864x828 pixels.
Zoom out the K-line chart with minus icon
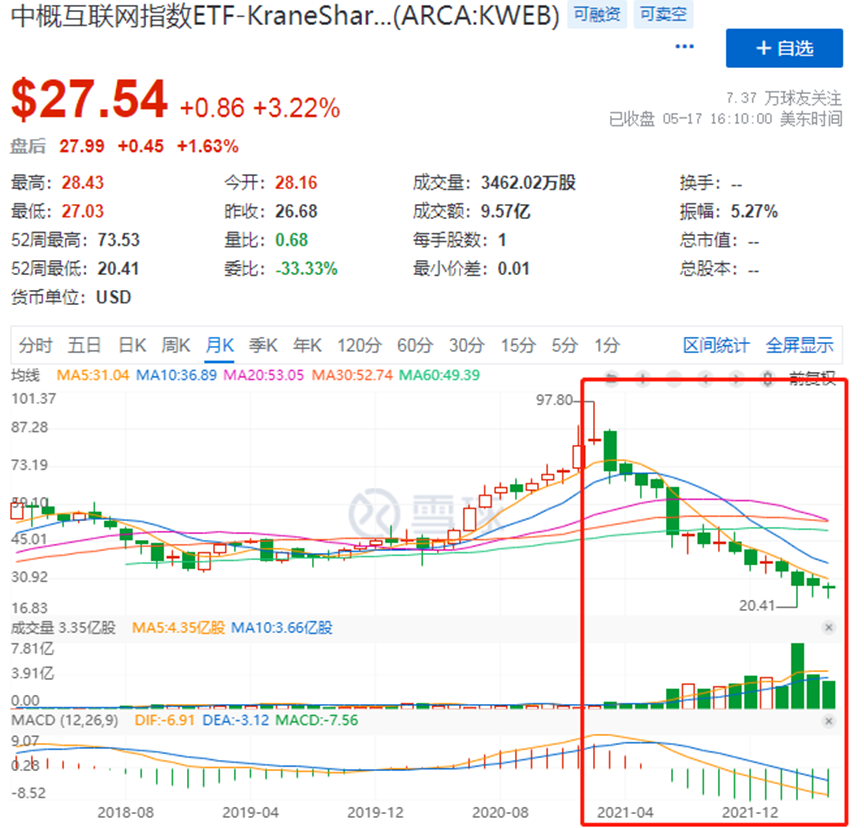pyautogui.click(x=673, y=378)
